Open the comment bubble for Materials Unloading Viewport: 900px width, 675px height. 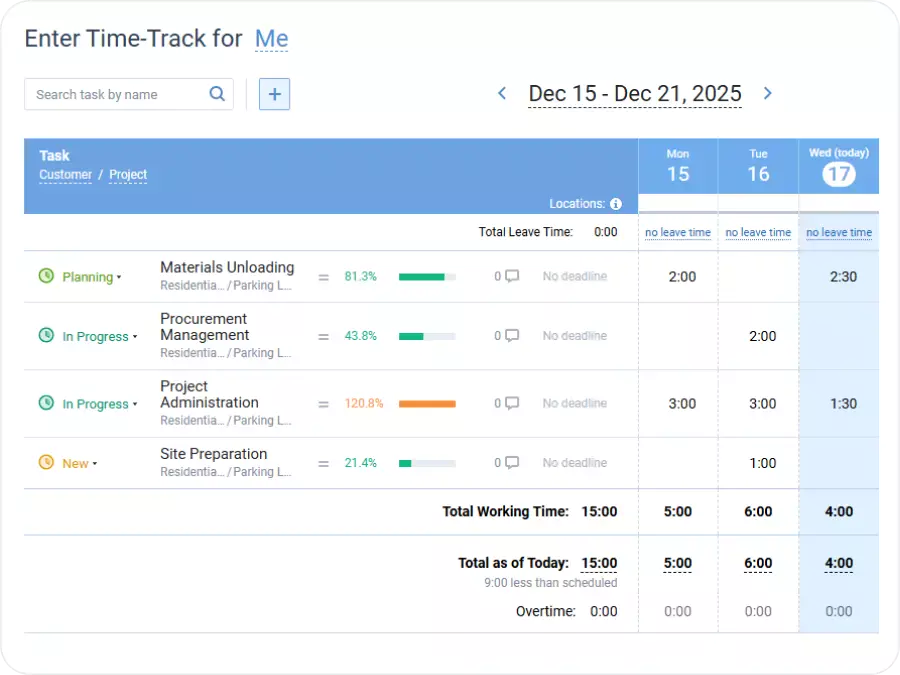(x=510, y=276)
